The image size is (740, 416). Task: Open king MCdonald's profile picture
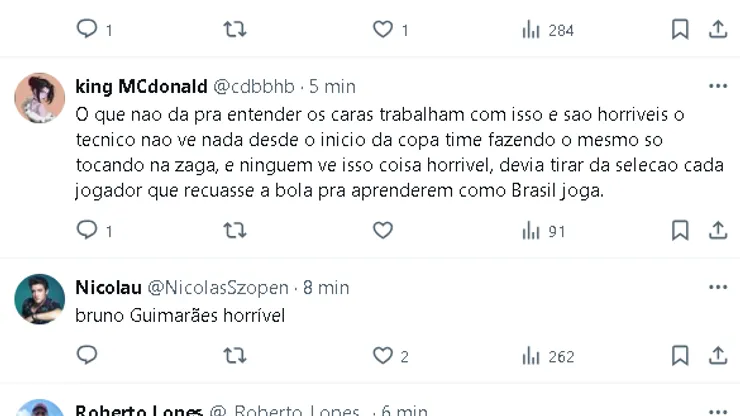pos(40,97)
